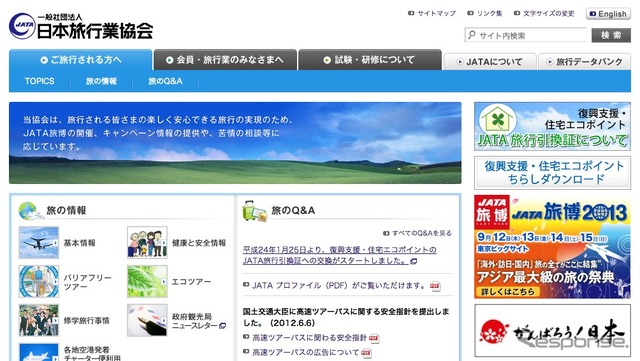The width and height of the screenshot is (640, 361).
Task: Click the suitcase icon beside 旅のQ&A heading
Action: [254, 211]
